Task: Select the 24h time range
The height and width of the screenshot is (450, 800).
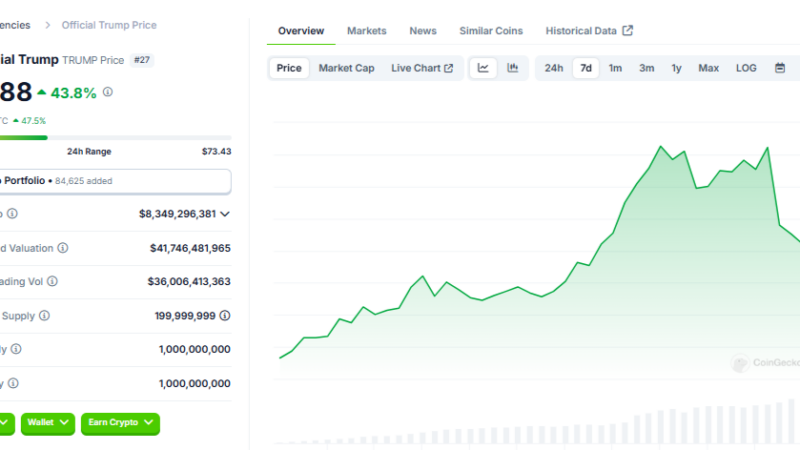Action: (554, 68)
